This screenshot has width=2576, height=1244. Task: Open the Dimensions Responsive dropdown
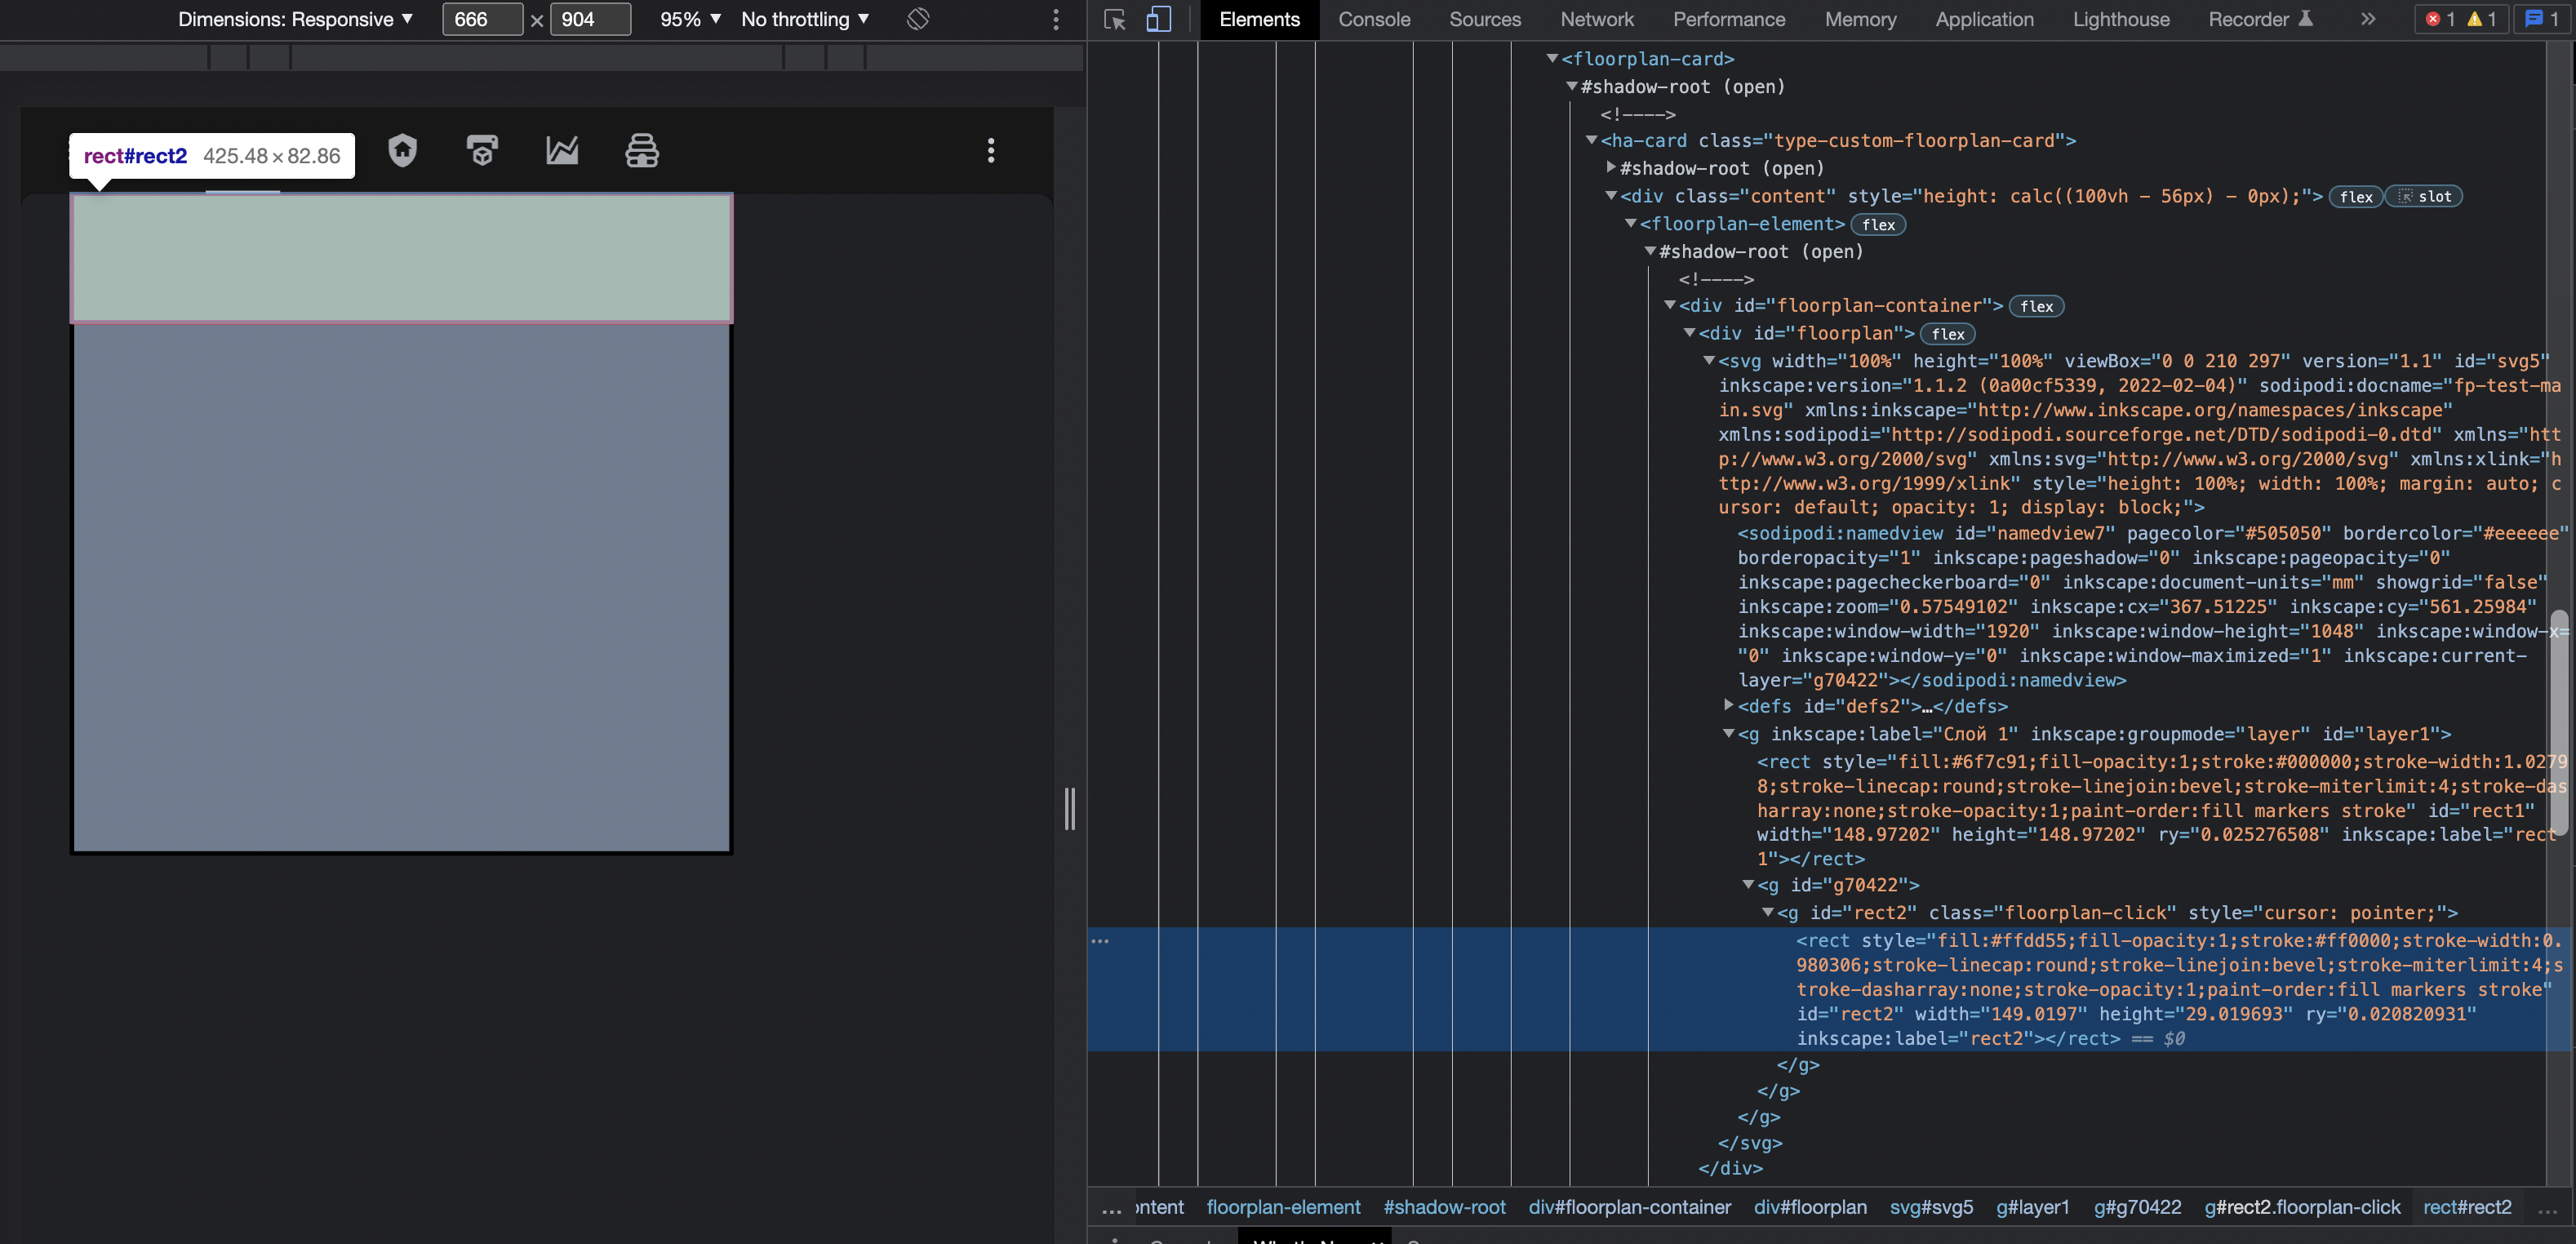(295, 19)
